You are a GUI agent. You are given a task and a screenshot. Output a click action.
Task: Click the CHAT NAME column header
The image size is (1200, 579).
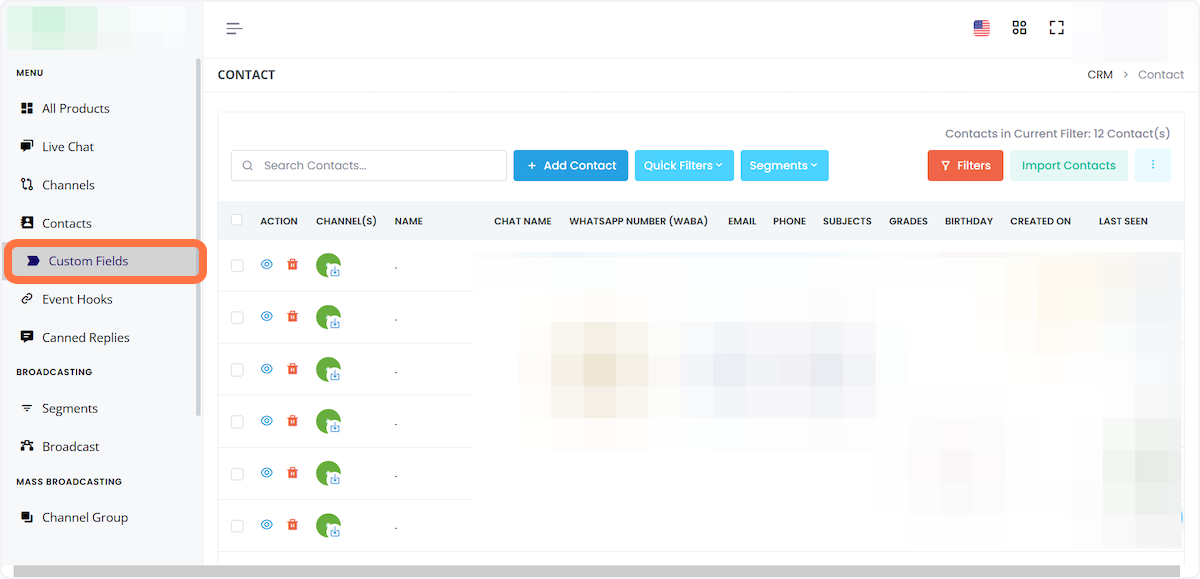[x=523, y=221]
